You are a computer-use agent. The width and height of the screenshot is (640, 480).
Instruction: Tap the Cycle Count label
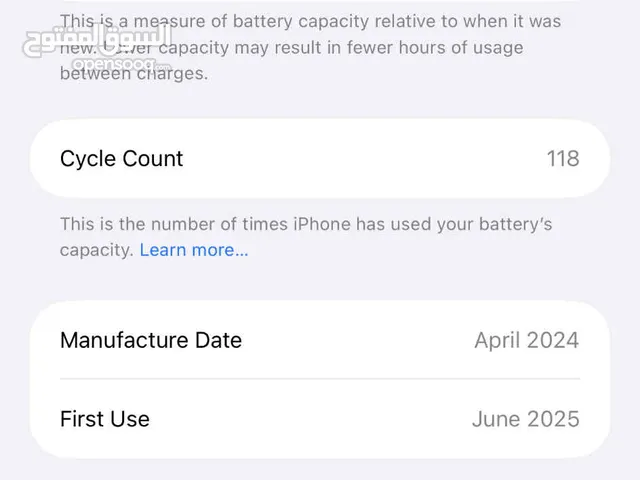pos(122,158)
